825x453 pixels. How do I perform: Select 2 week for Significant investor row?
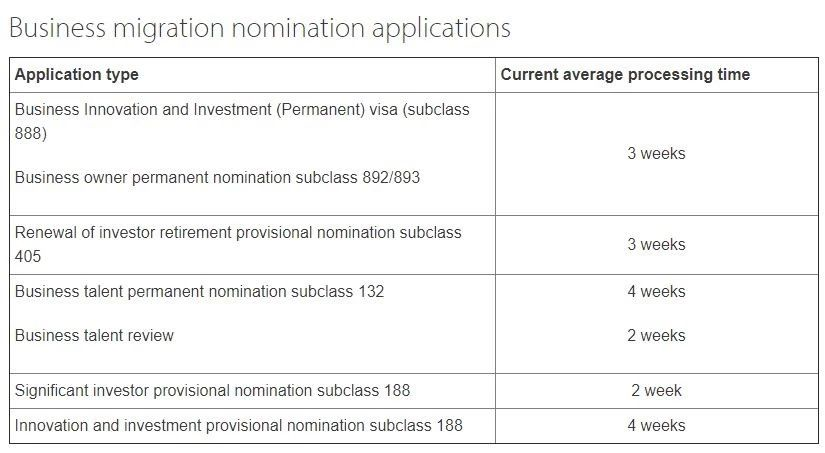[656, 390]
